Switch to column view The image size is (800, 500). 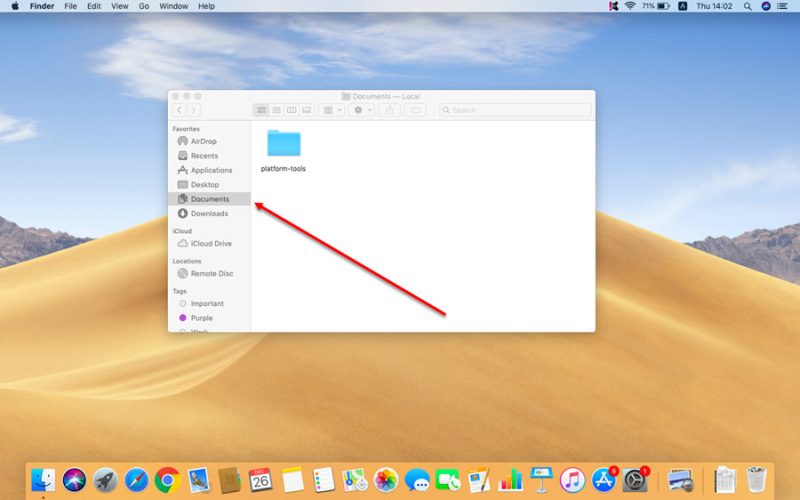292,110
